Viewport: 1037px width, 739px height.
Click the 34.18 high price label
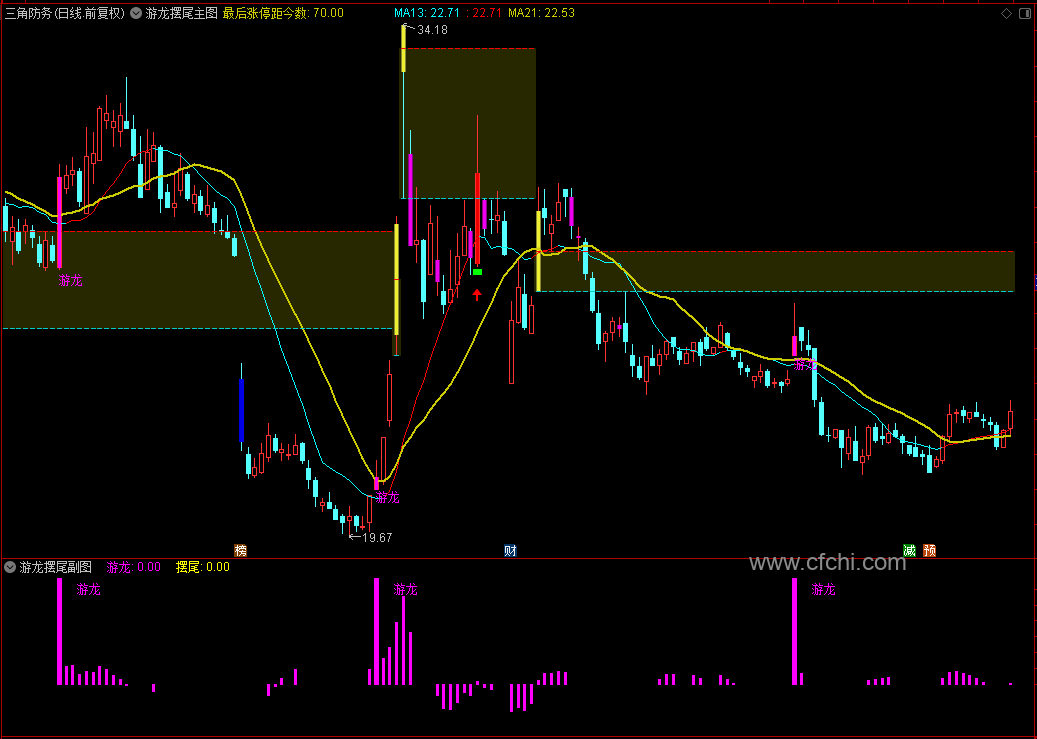pos(433,30)
